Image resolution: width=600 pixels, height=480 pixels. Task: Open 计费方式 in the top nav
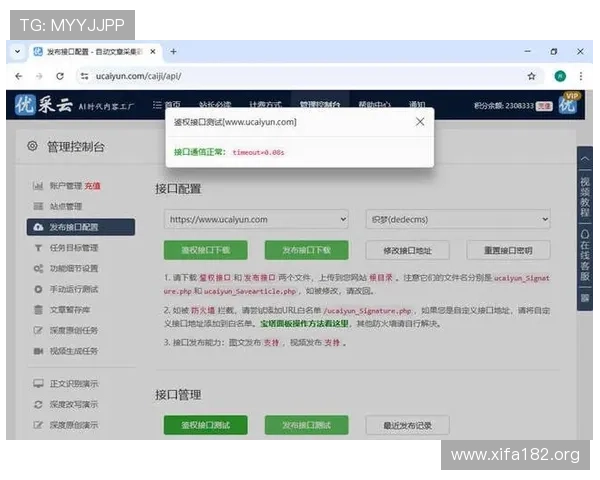(x=265, y=104)
